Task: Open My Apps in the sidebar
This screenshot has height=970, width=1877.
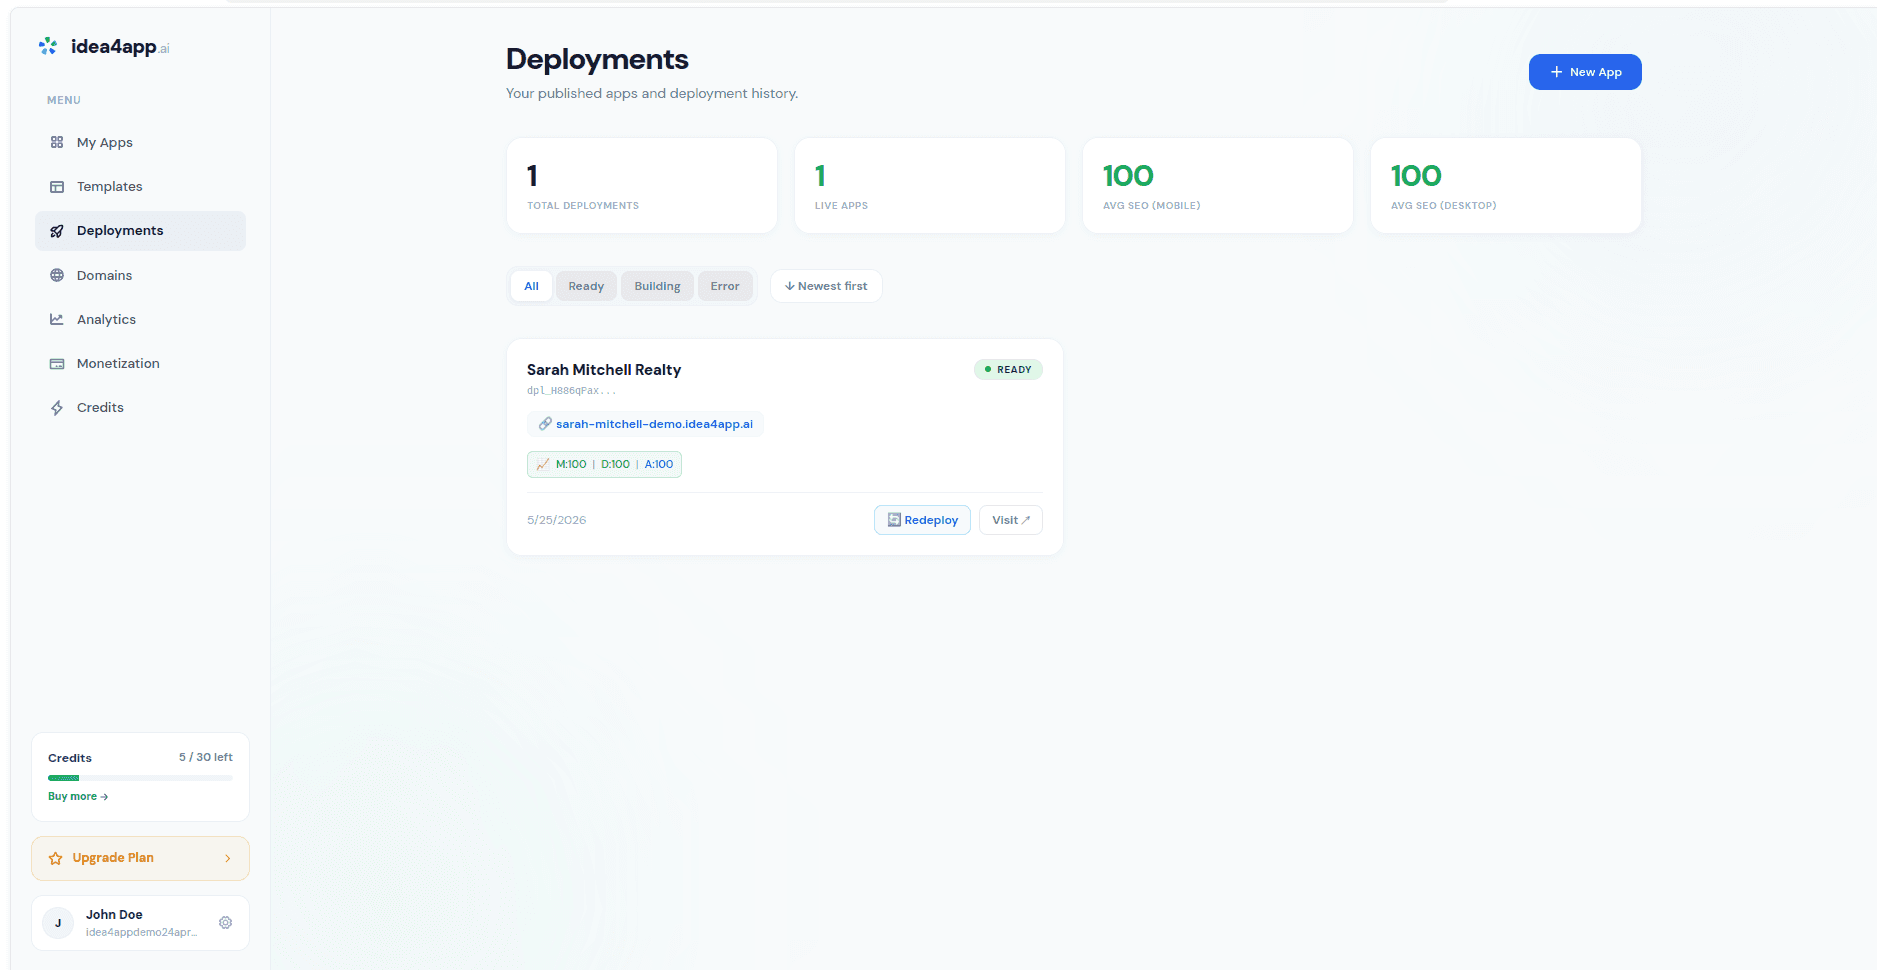Action: (x=140, y=142)
